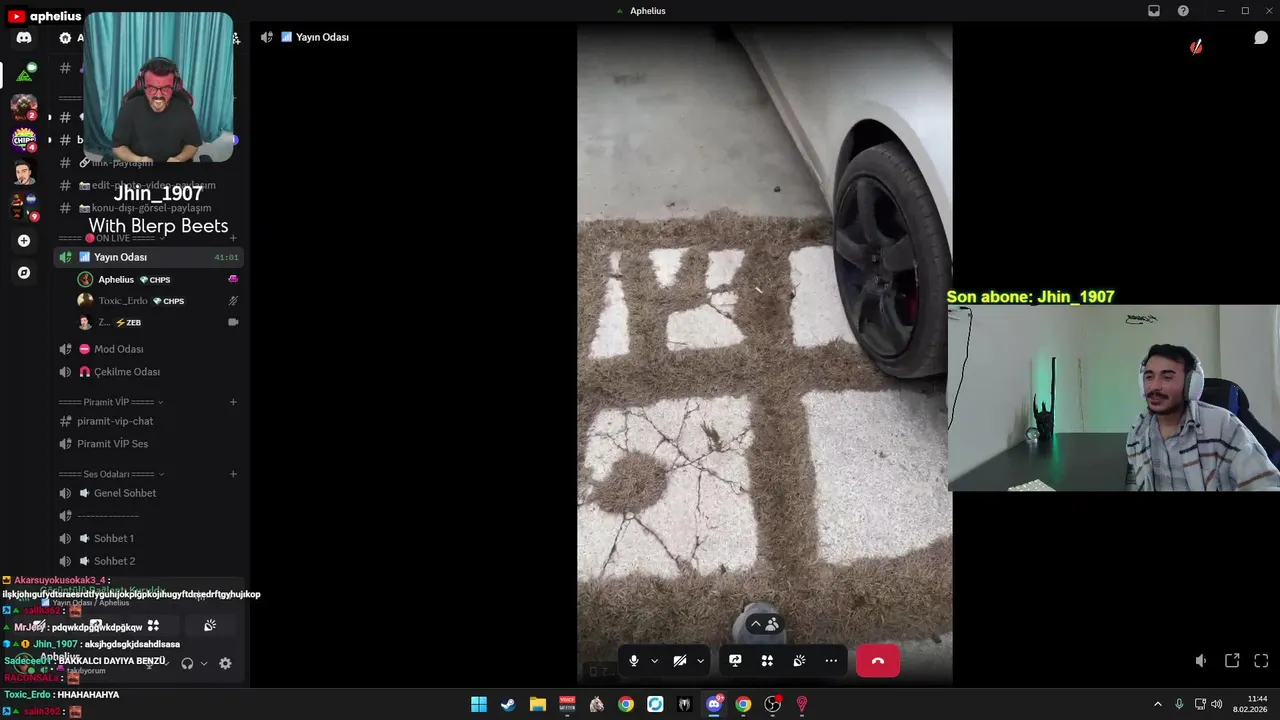Show hidden system tray icons
Screen dimensions: 1280x720
1158,704
